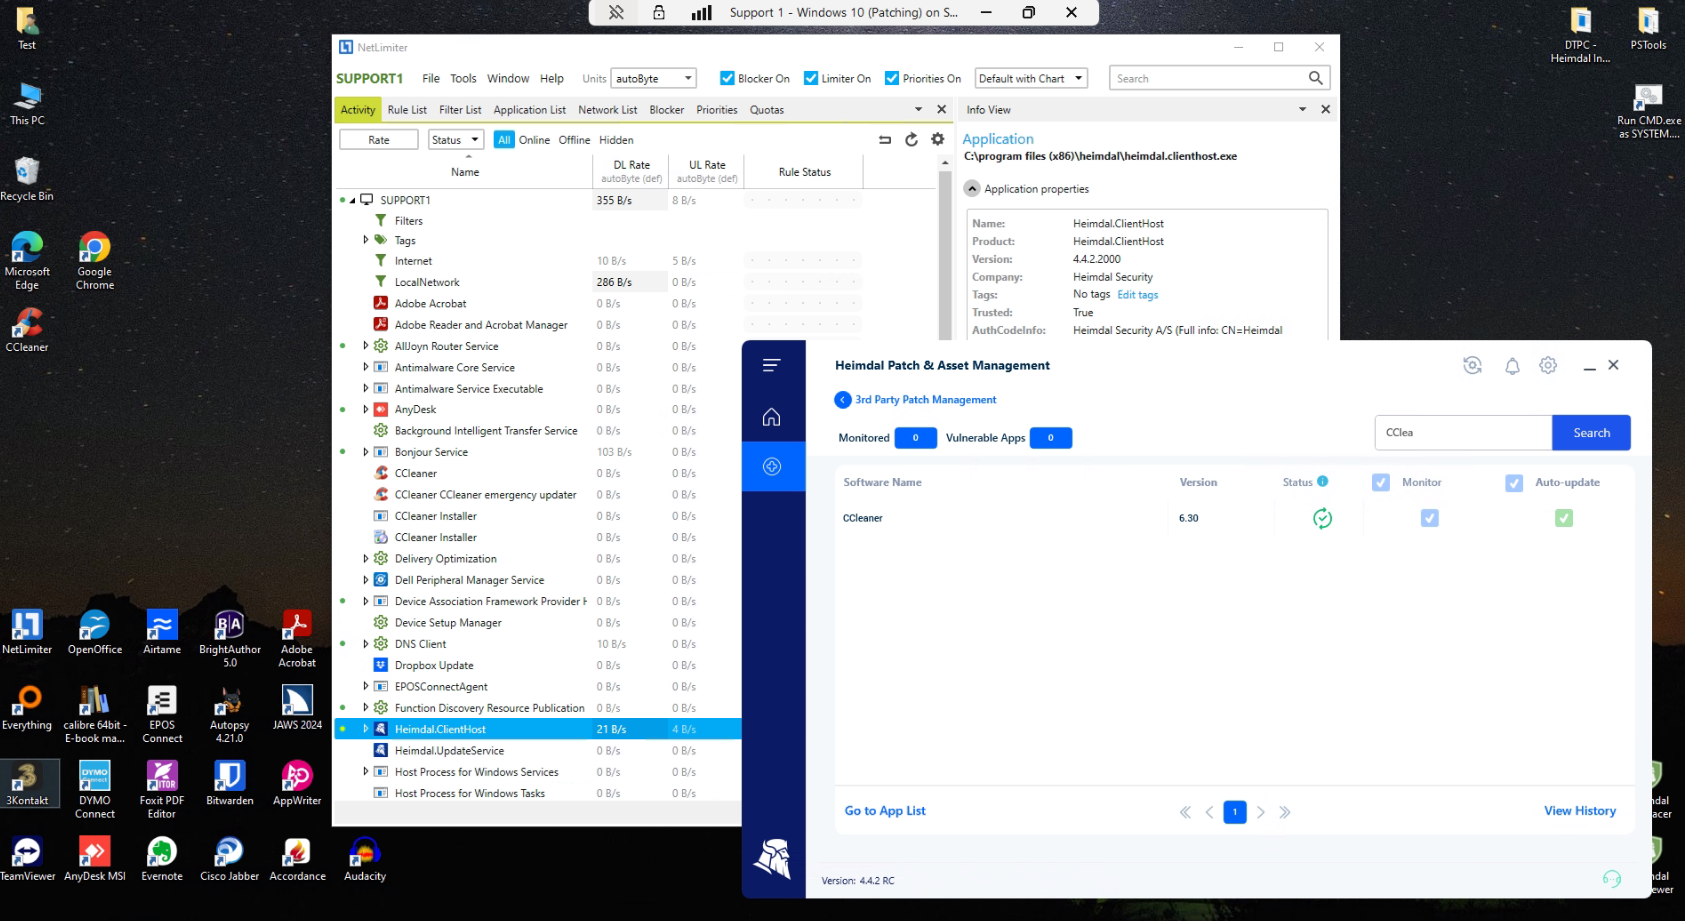This screenshot has width=1685, height=921.
Task: Click the Rate button
Action: click(379, 140)
